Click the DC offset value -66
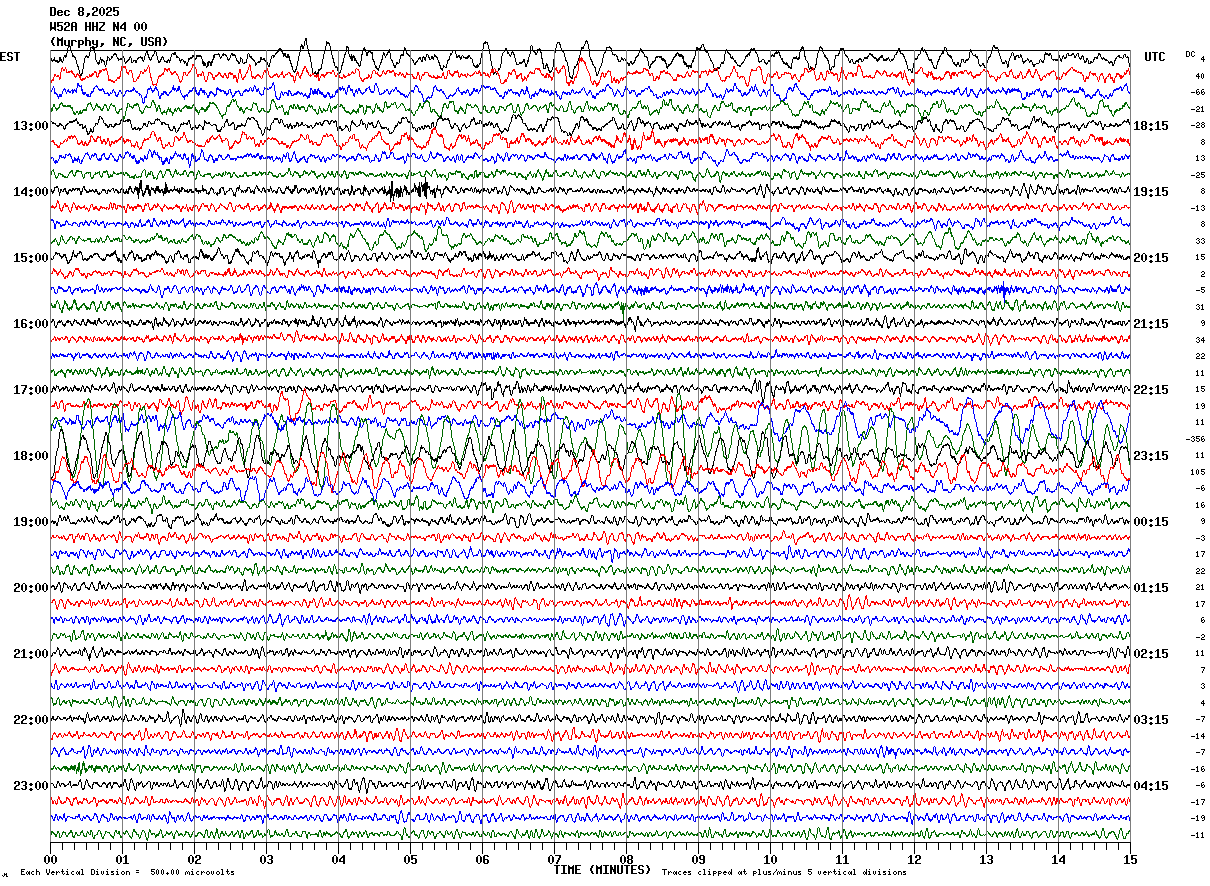The width and height of the screenshot is (1210, 886). click(x=1198, y=92)
